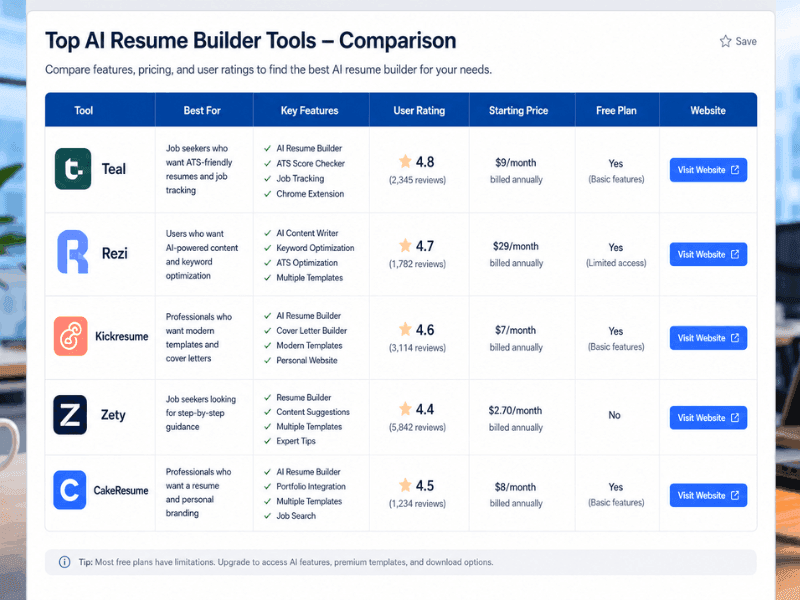The image size is (800, 600).
Task: Click the star icon beside the 4.7 rating
Action: tap(405, 245)
